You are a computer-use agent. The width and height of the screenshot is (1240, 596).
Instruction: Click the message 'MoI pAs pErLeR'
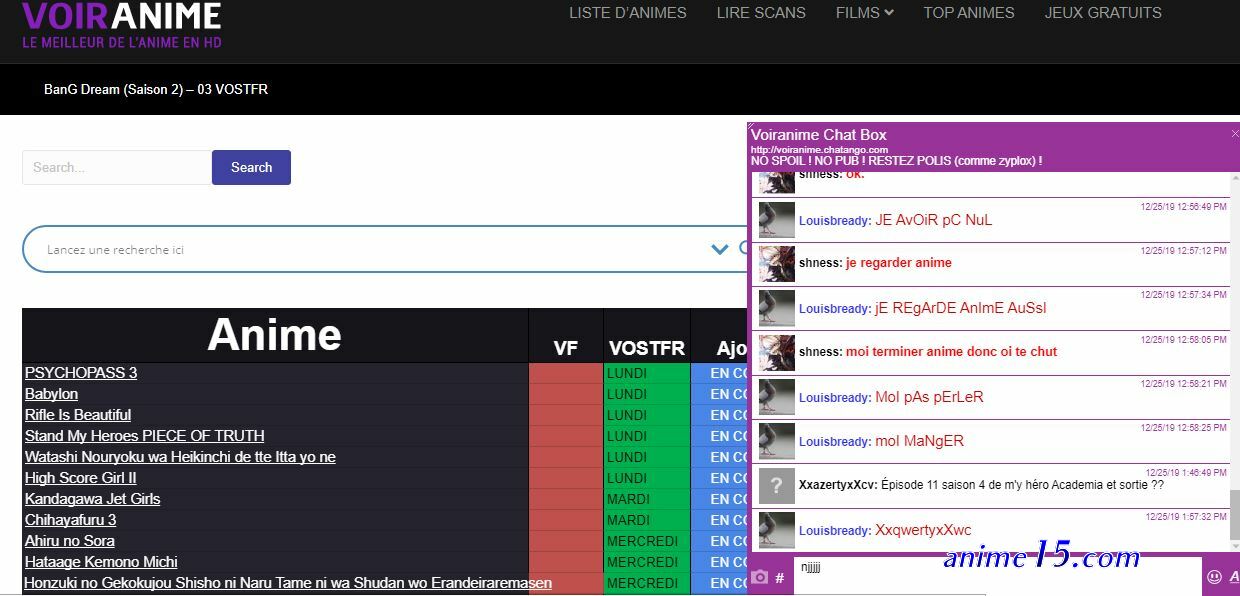pos(929,397)
